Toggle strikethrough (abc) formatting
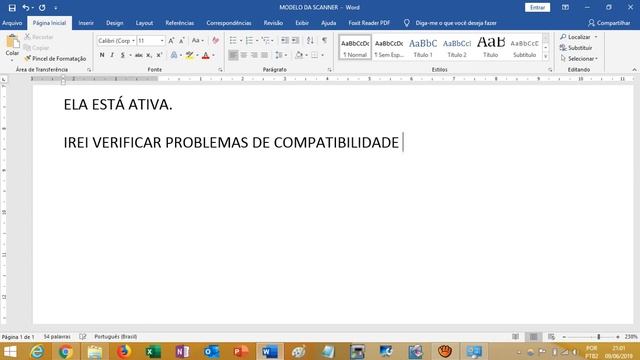Image resolution: width=640 pixels, height=360 pixels. pyautogui.click(x=139, y=55)
